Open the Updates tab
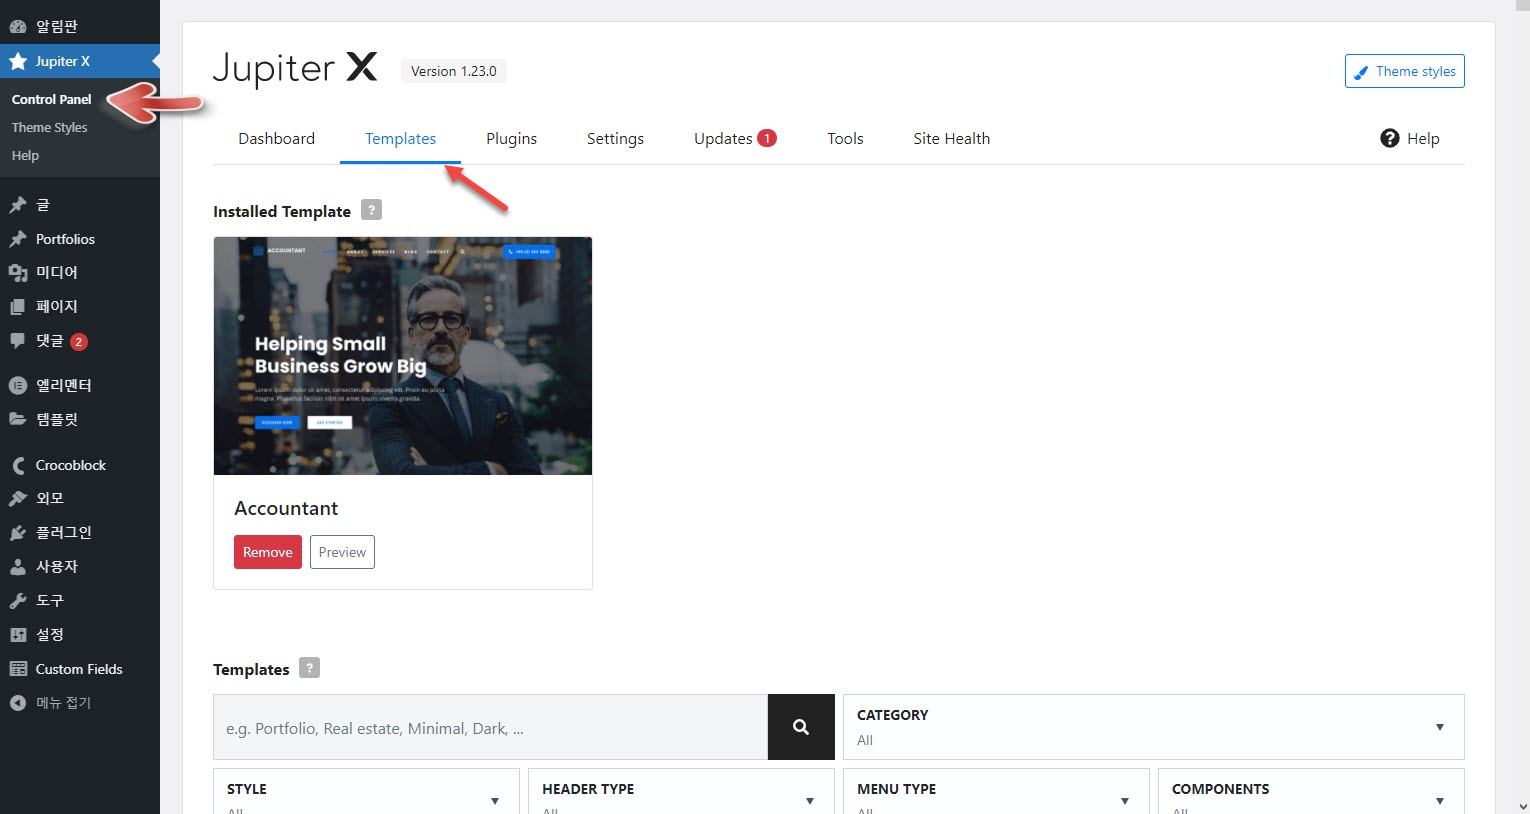 pos(735,139)
